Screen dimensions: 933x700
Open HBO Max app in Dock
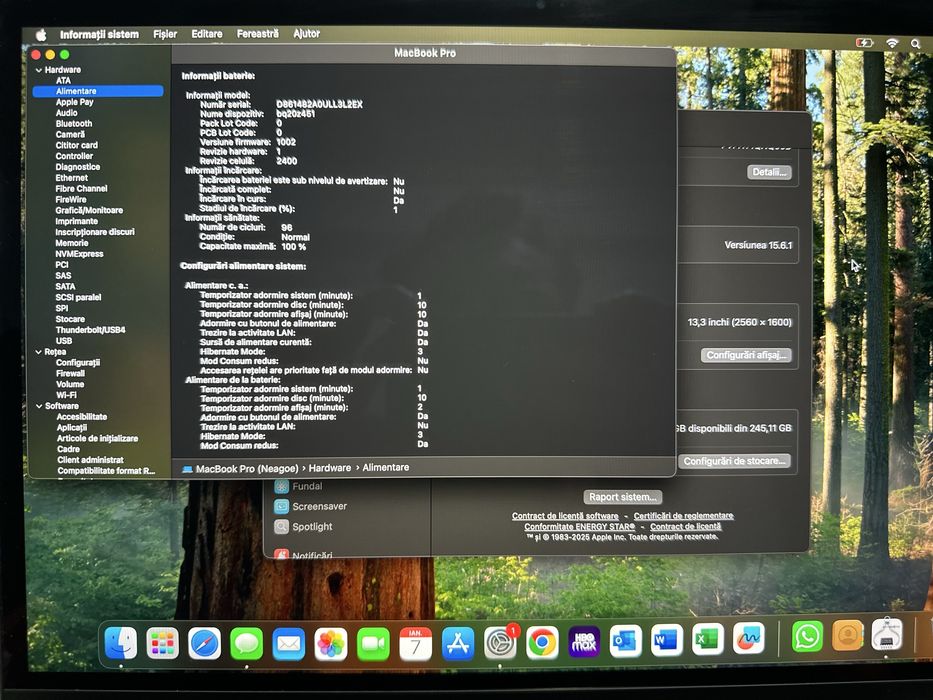584,642
